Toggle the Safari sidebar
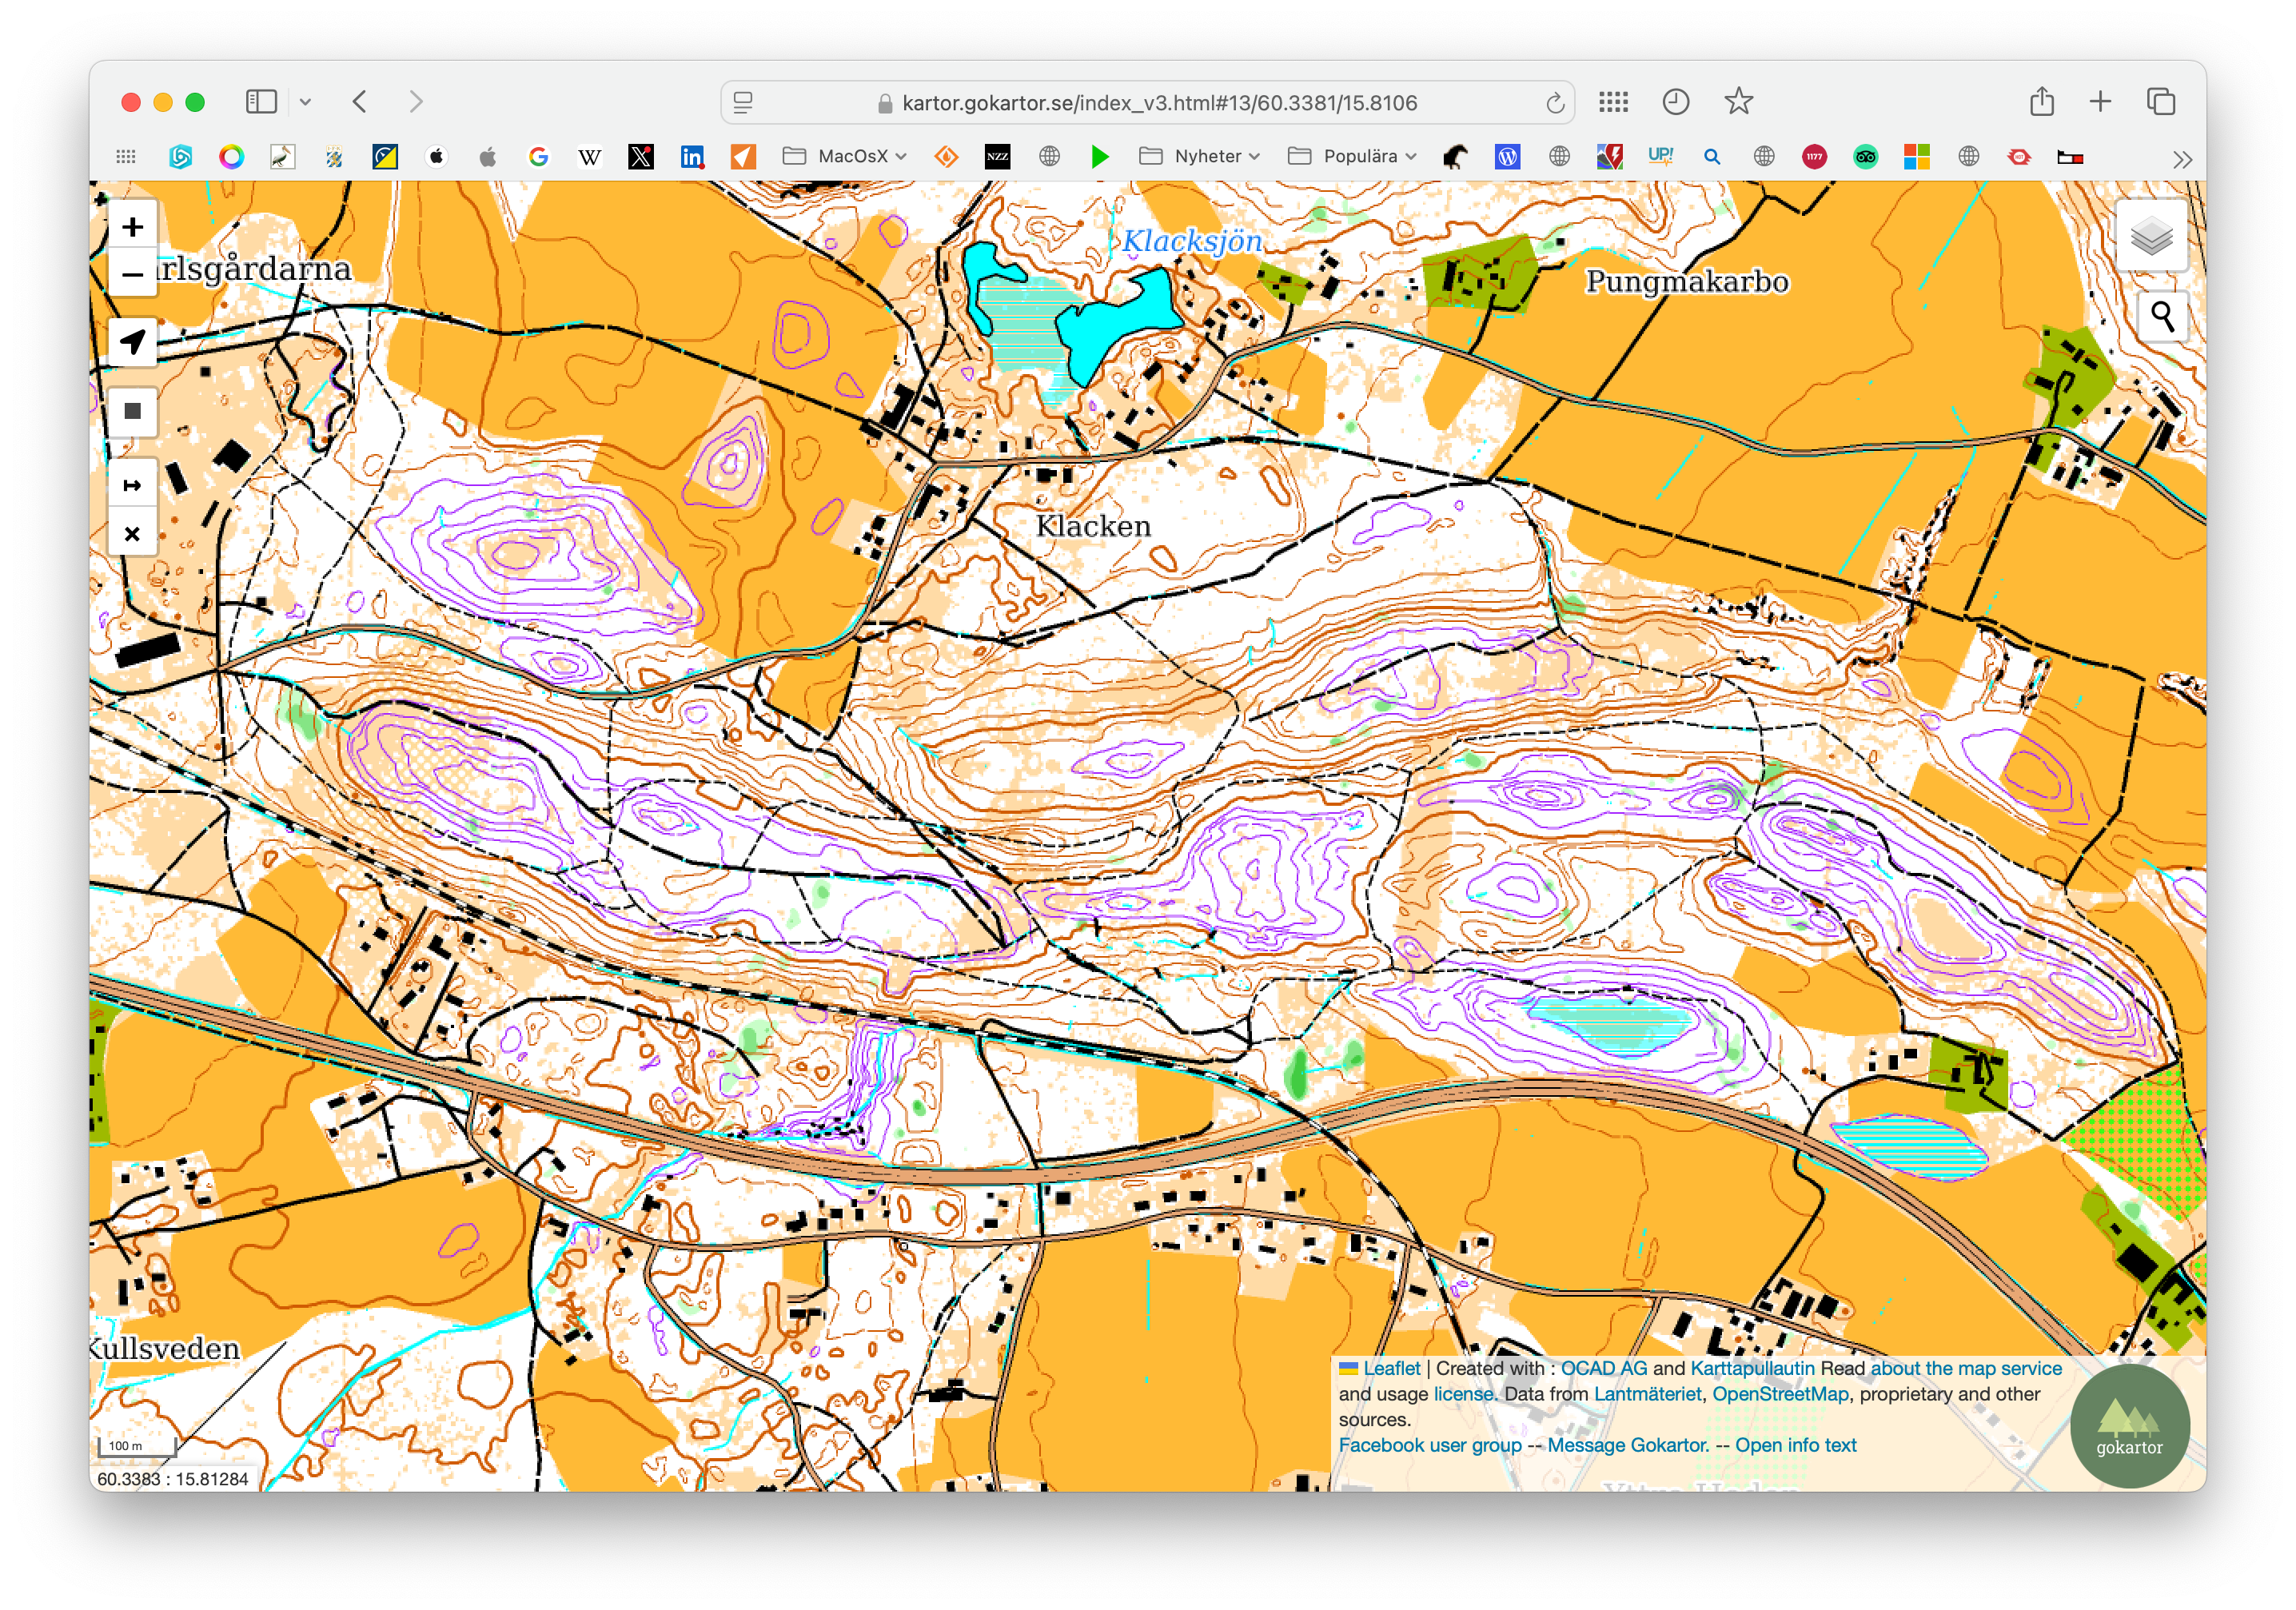This screenshot has width=2296, height=1610. pyautogui.click(x=261, y=102)
